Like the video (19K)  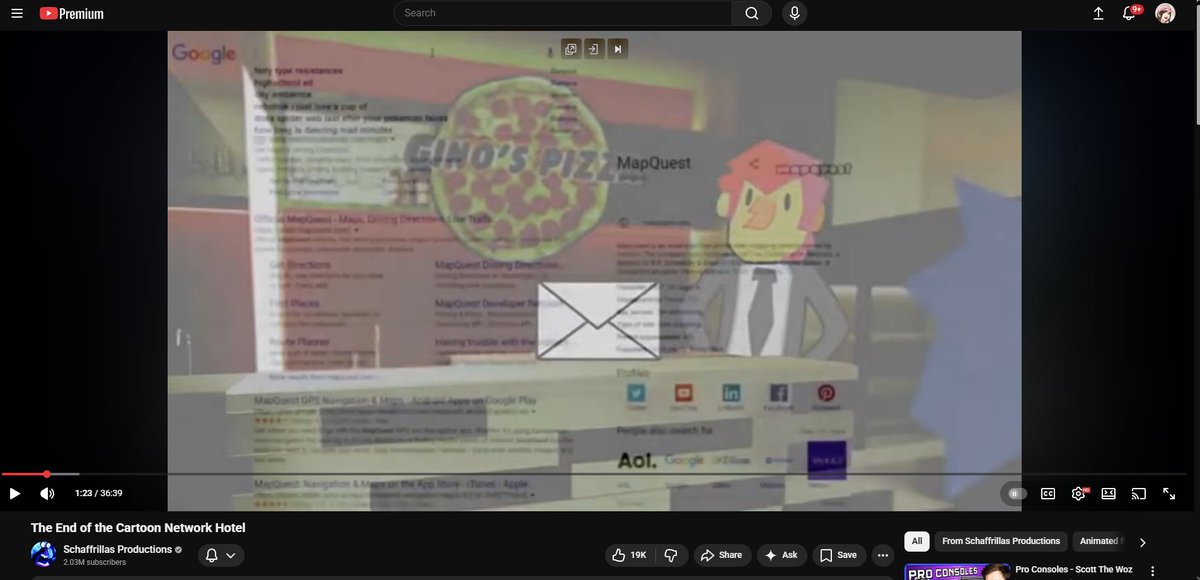629,555
